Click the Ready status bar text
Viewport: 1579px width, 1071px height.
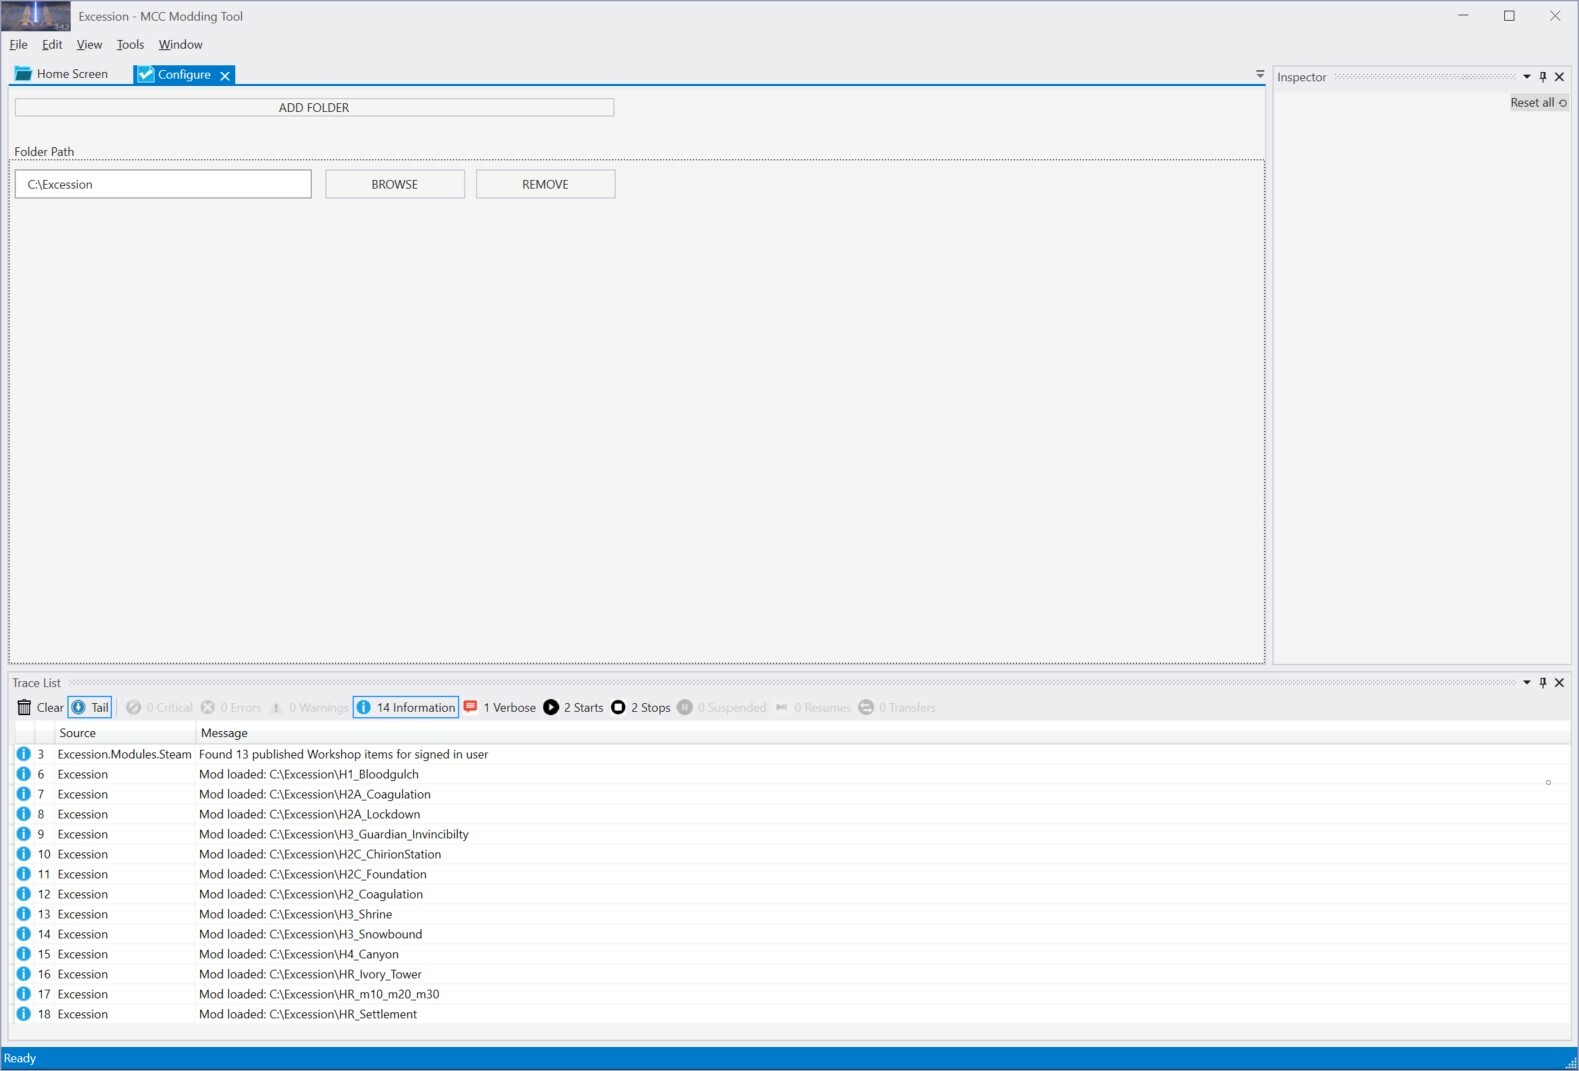pyautogui.click(x=20, y=1058)
